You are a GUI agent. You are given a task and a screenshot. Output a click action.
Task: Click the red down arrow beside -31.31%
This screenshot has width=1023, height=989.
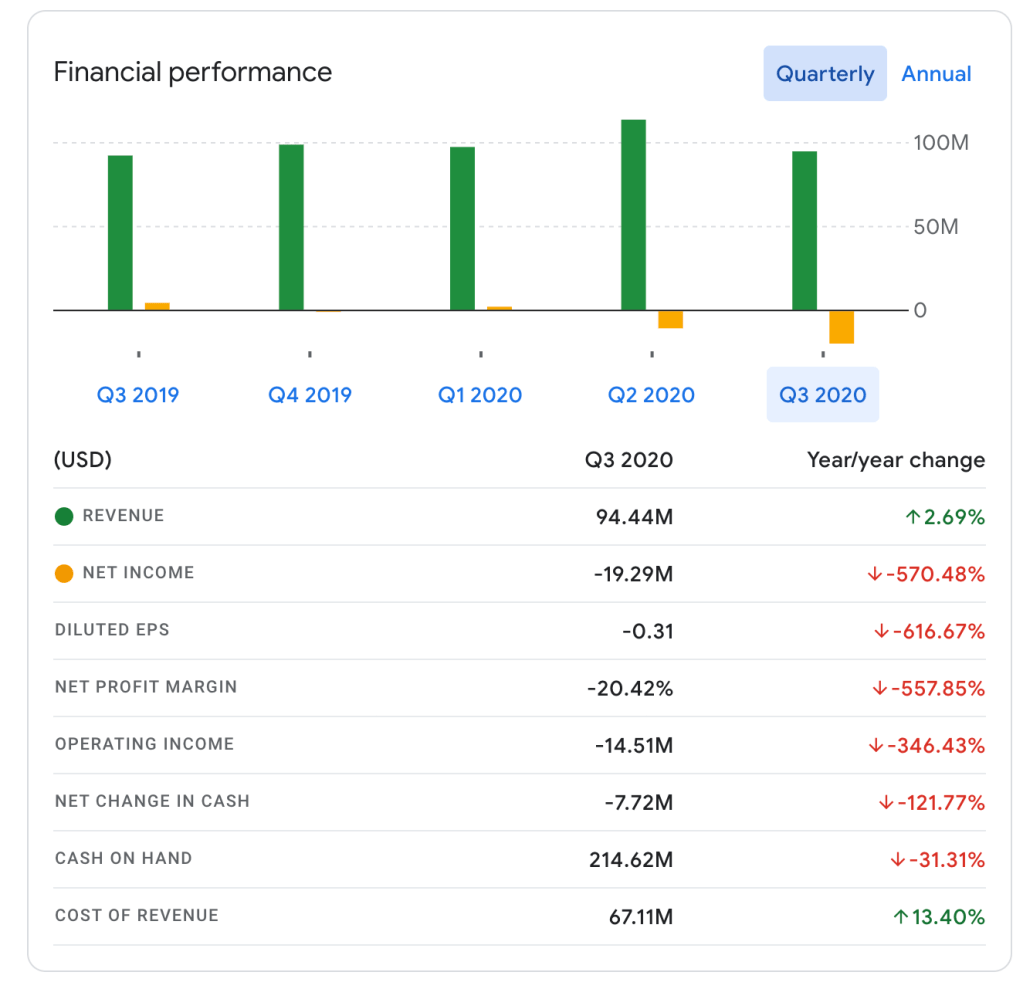click(897, 860)
